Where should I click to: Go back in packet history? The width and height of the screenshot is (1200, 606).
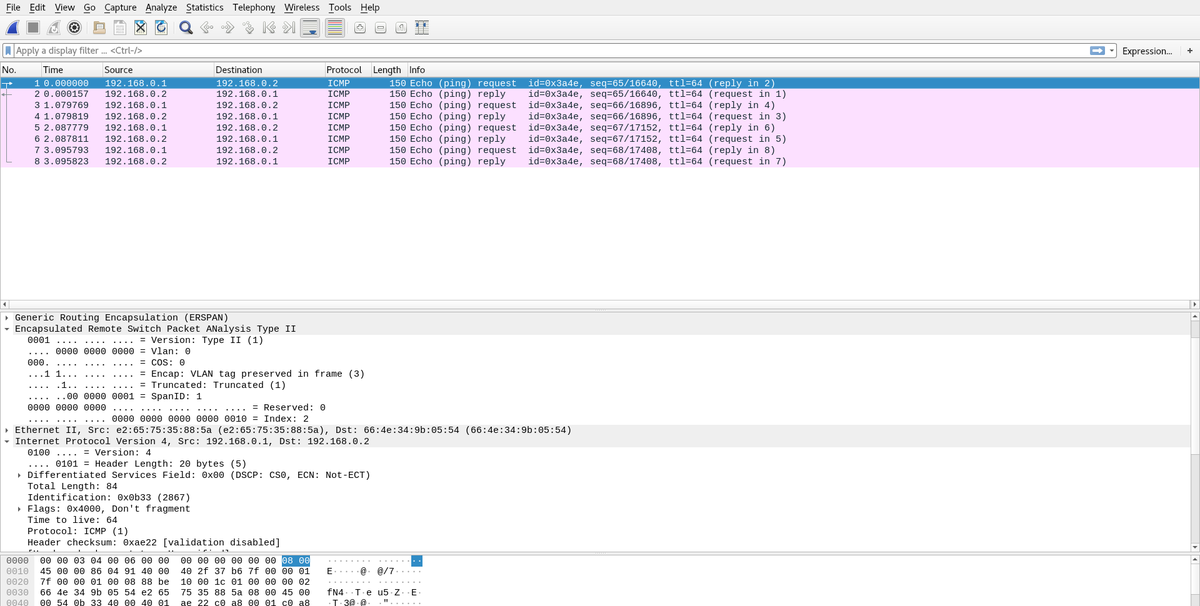coord(206,28)
